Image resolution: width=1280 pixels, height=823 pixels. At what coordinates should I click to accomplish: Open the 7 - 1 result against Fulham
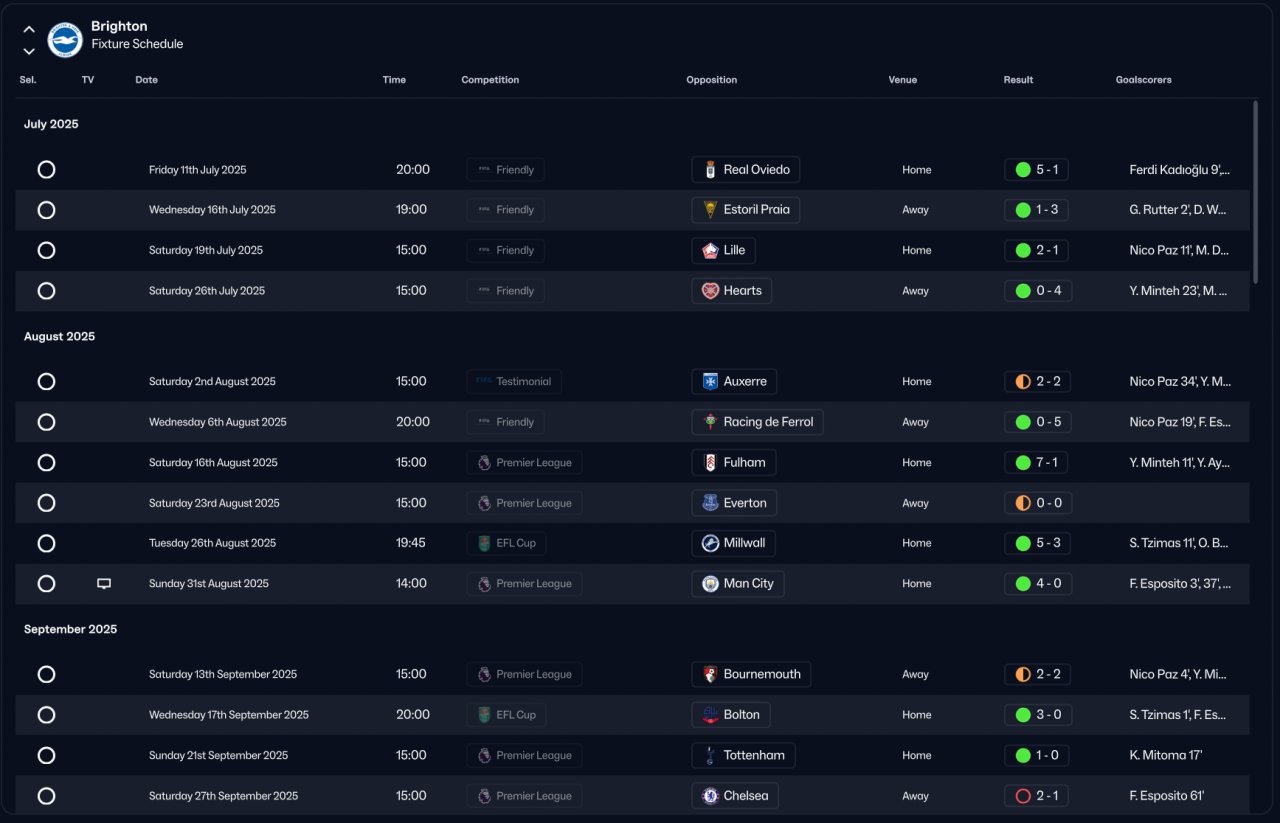pyautogui.click(x=1037, y=463)
